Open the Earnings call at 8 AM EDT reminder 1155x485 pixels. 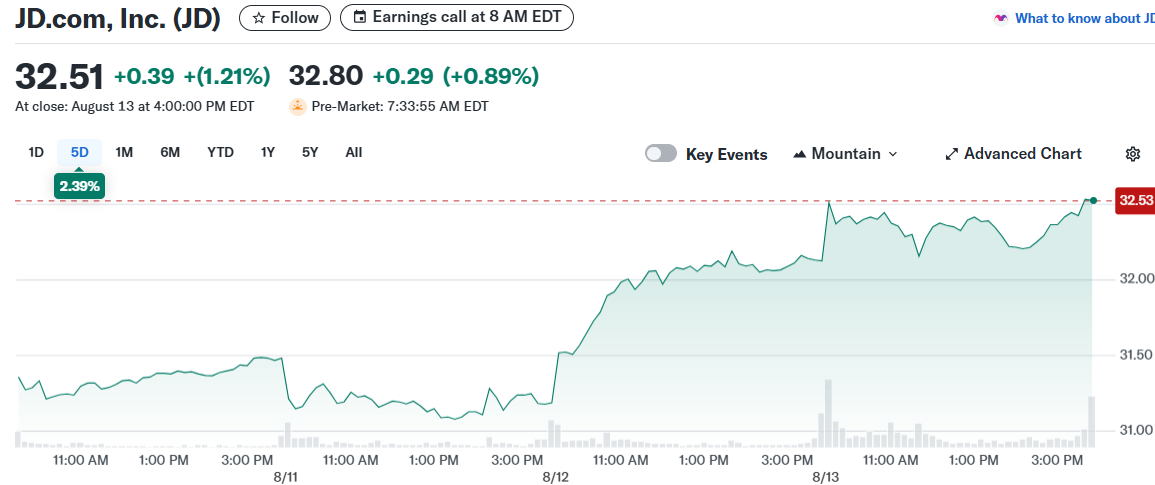click(x=457, y=18)
